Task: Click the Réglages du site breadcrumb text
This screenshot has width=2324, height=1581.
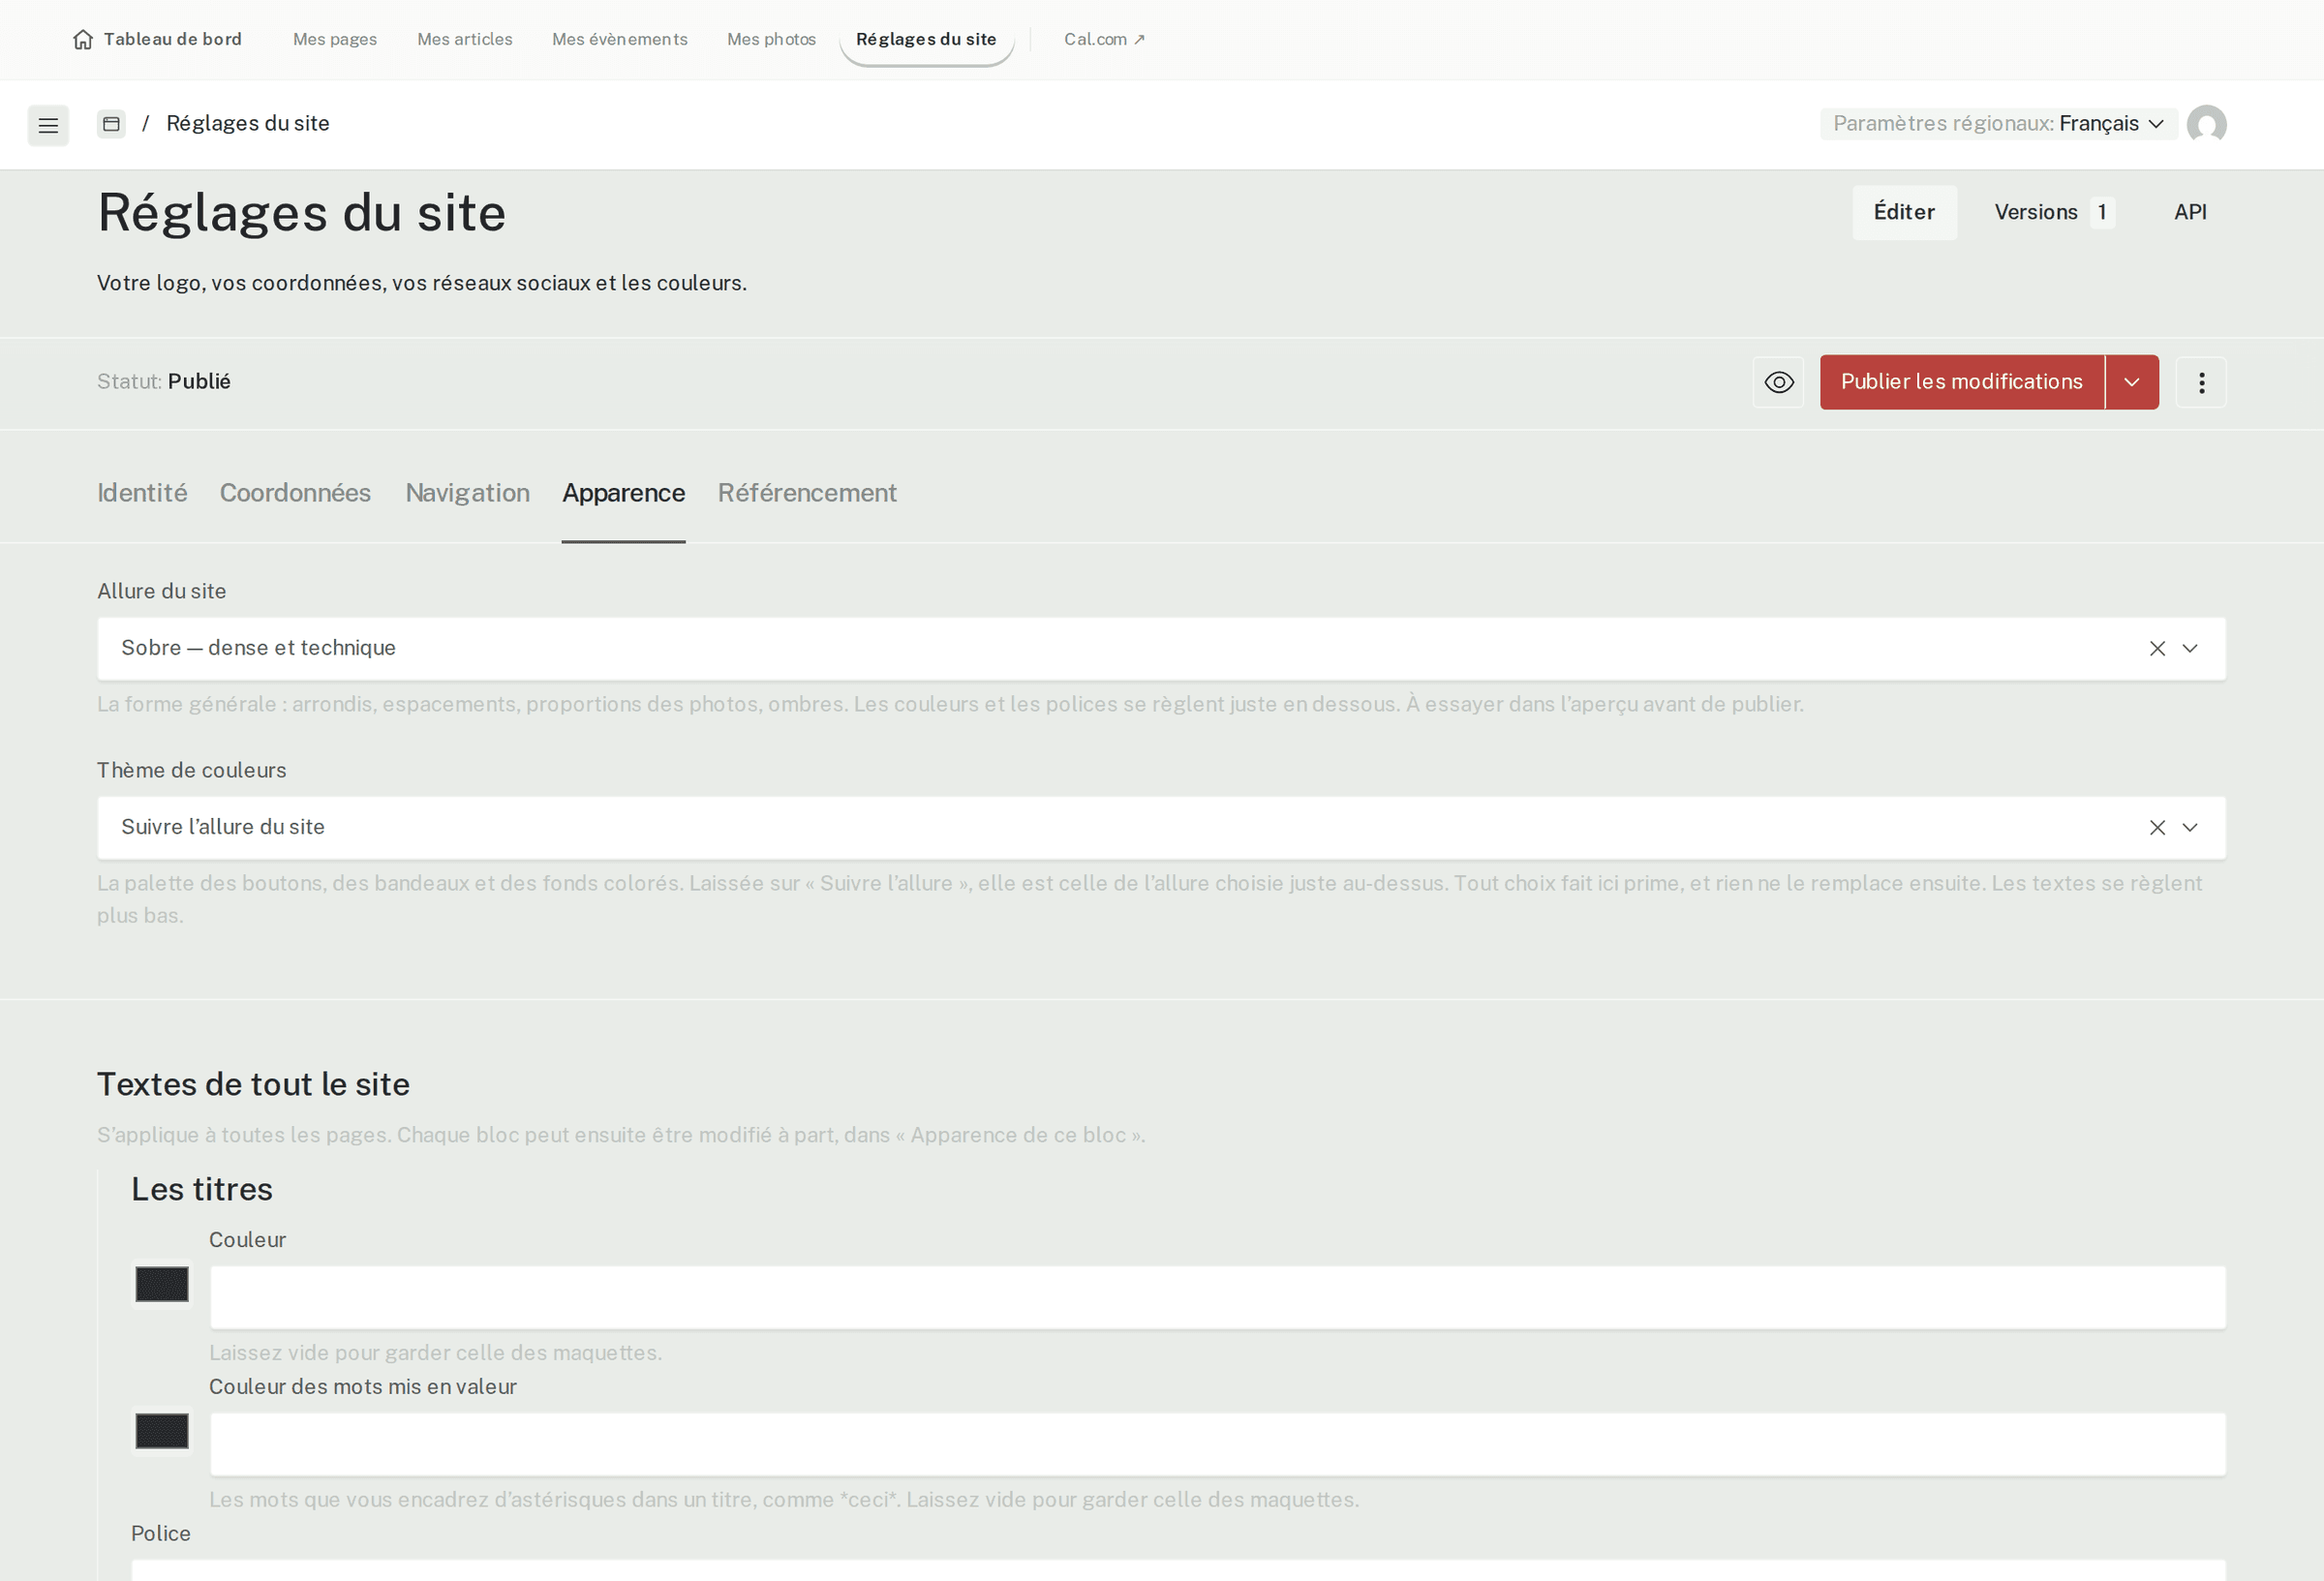Action: [248, 124]
